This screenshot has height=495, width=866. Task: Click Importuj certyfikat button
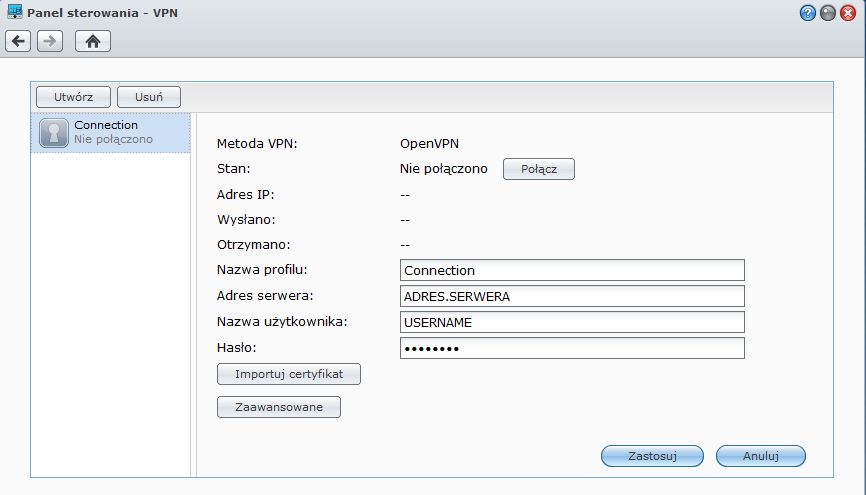pos(289,374)
